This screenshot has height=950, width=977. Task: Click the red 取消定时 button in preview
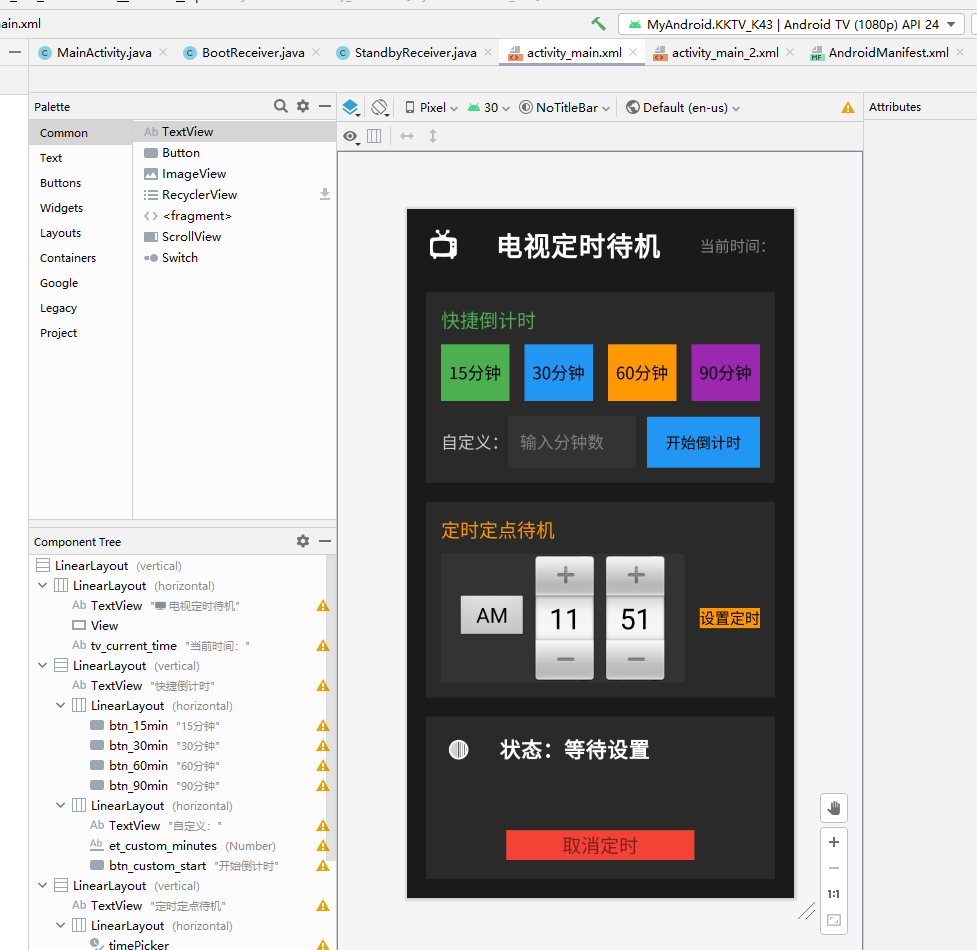click(599, 844)
